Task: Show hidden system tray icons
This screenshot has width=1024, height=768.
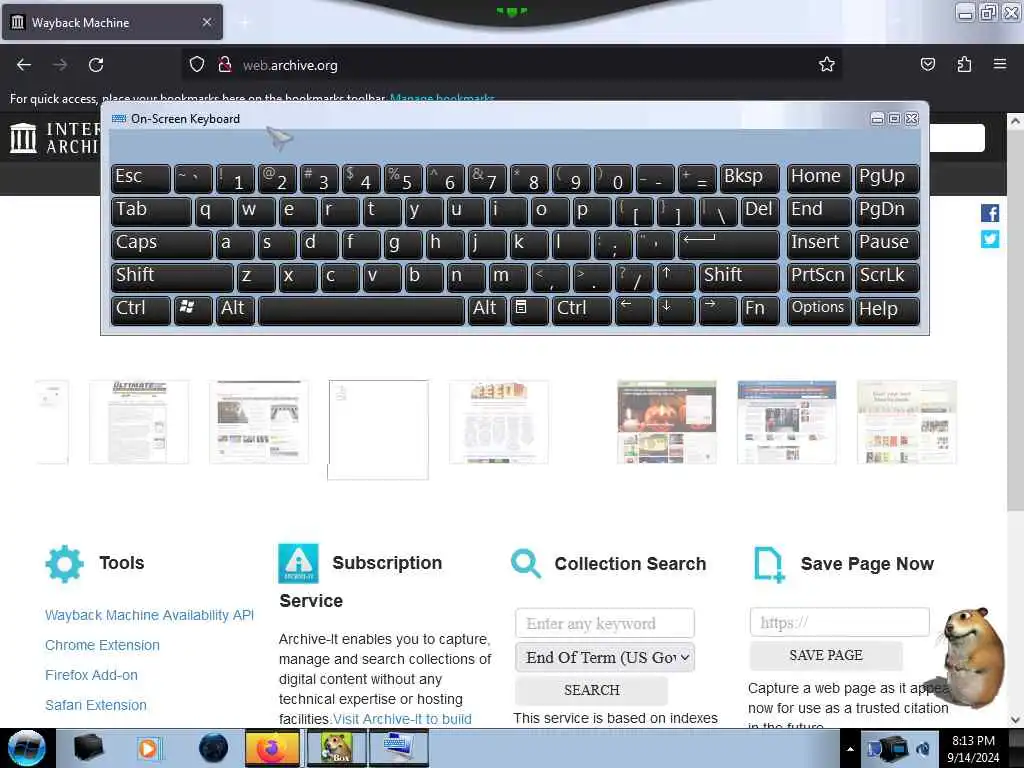Action: pos(850,749)
